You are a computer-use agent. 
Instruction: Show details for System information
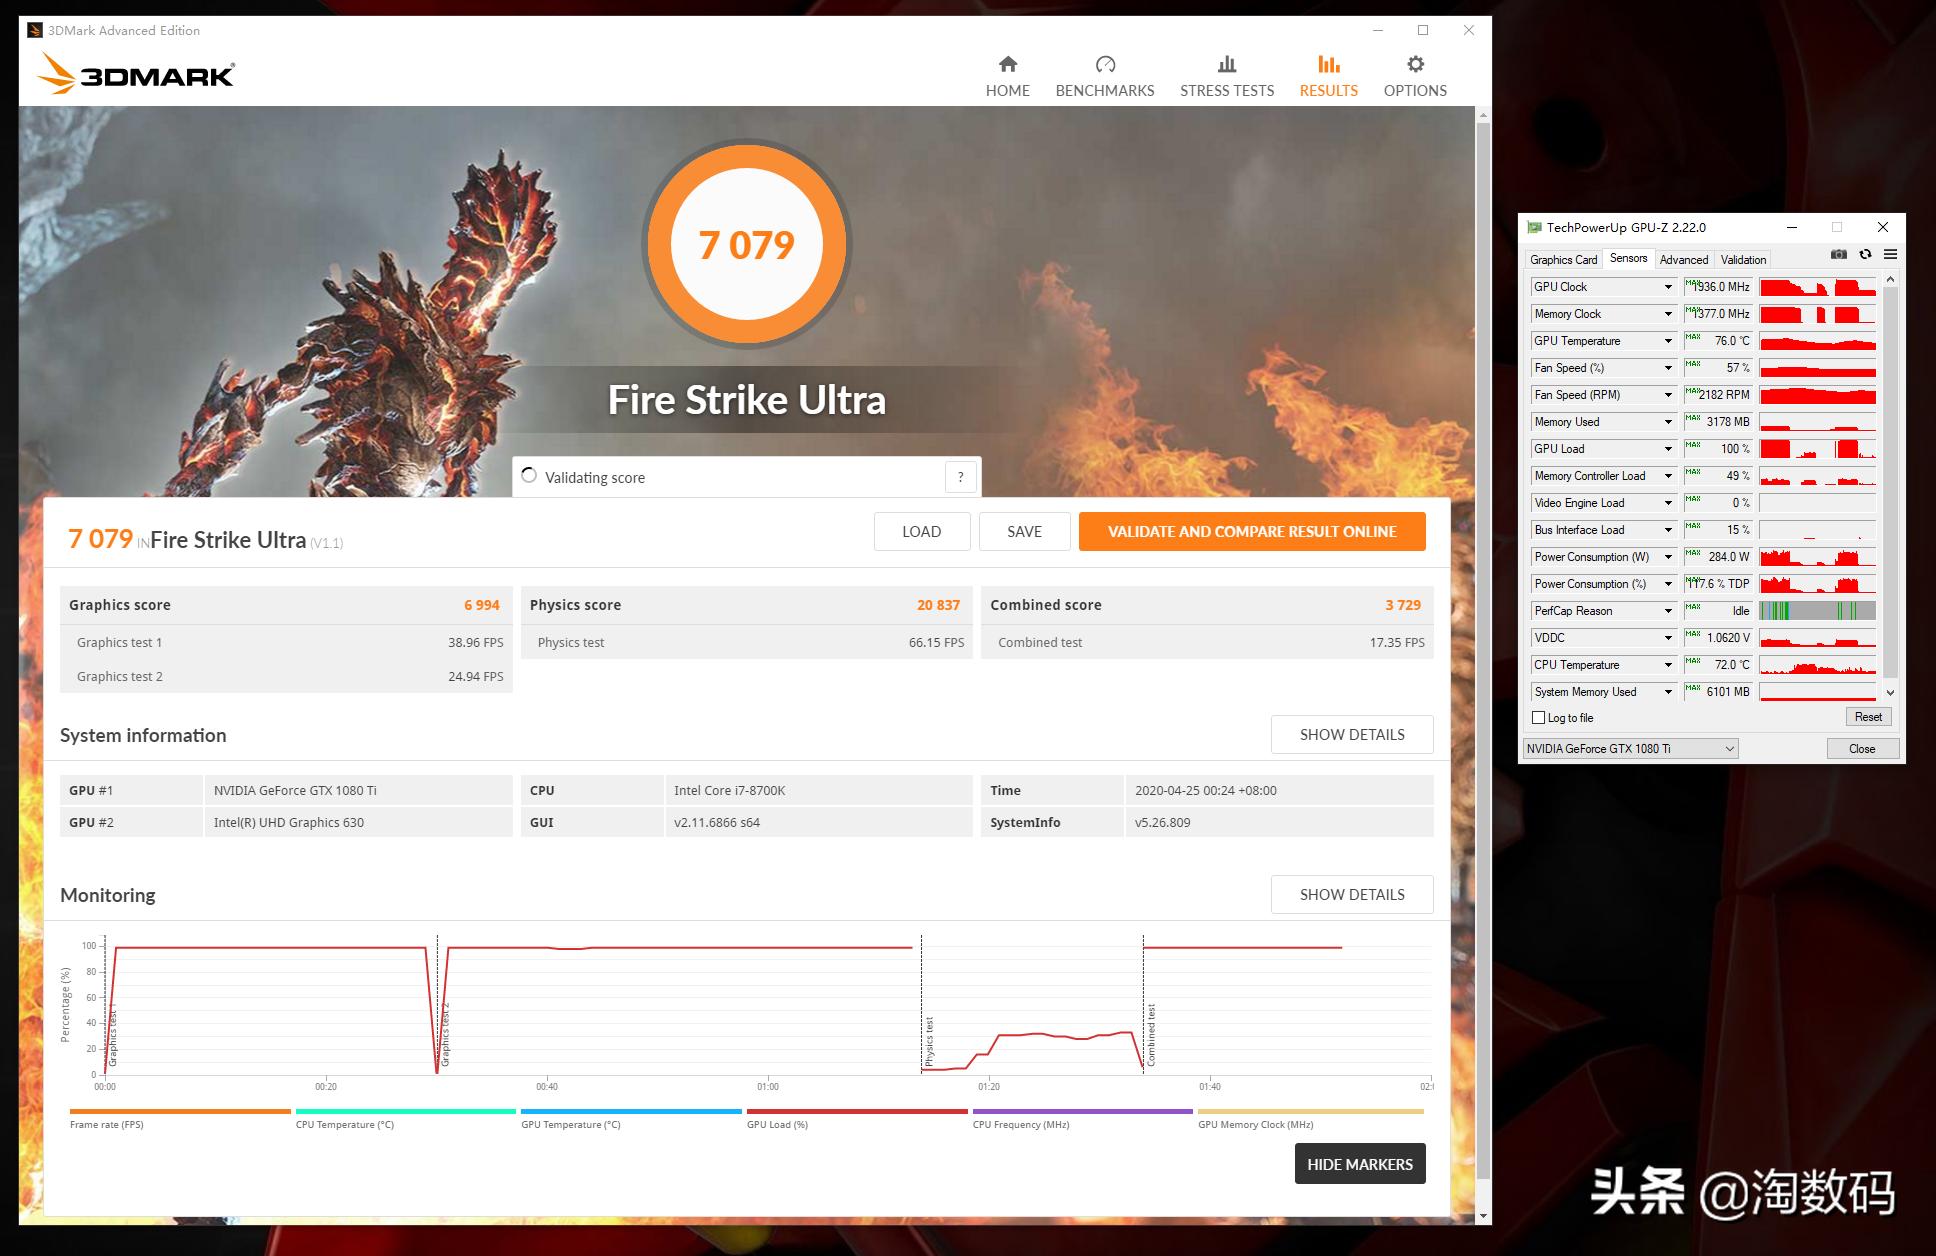1351,735
